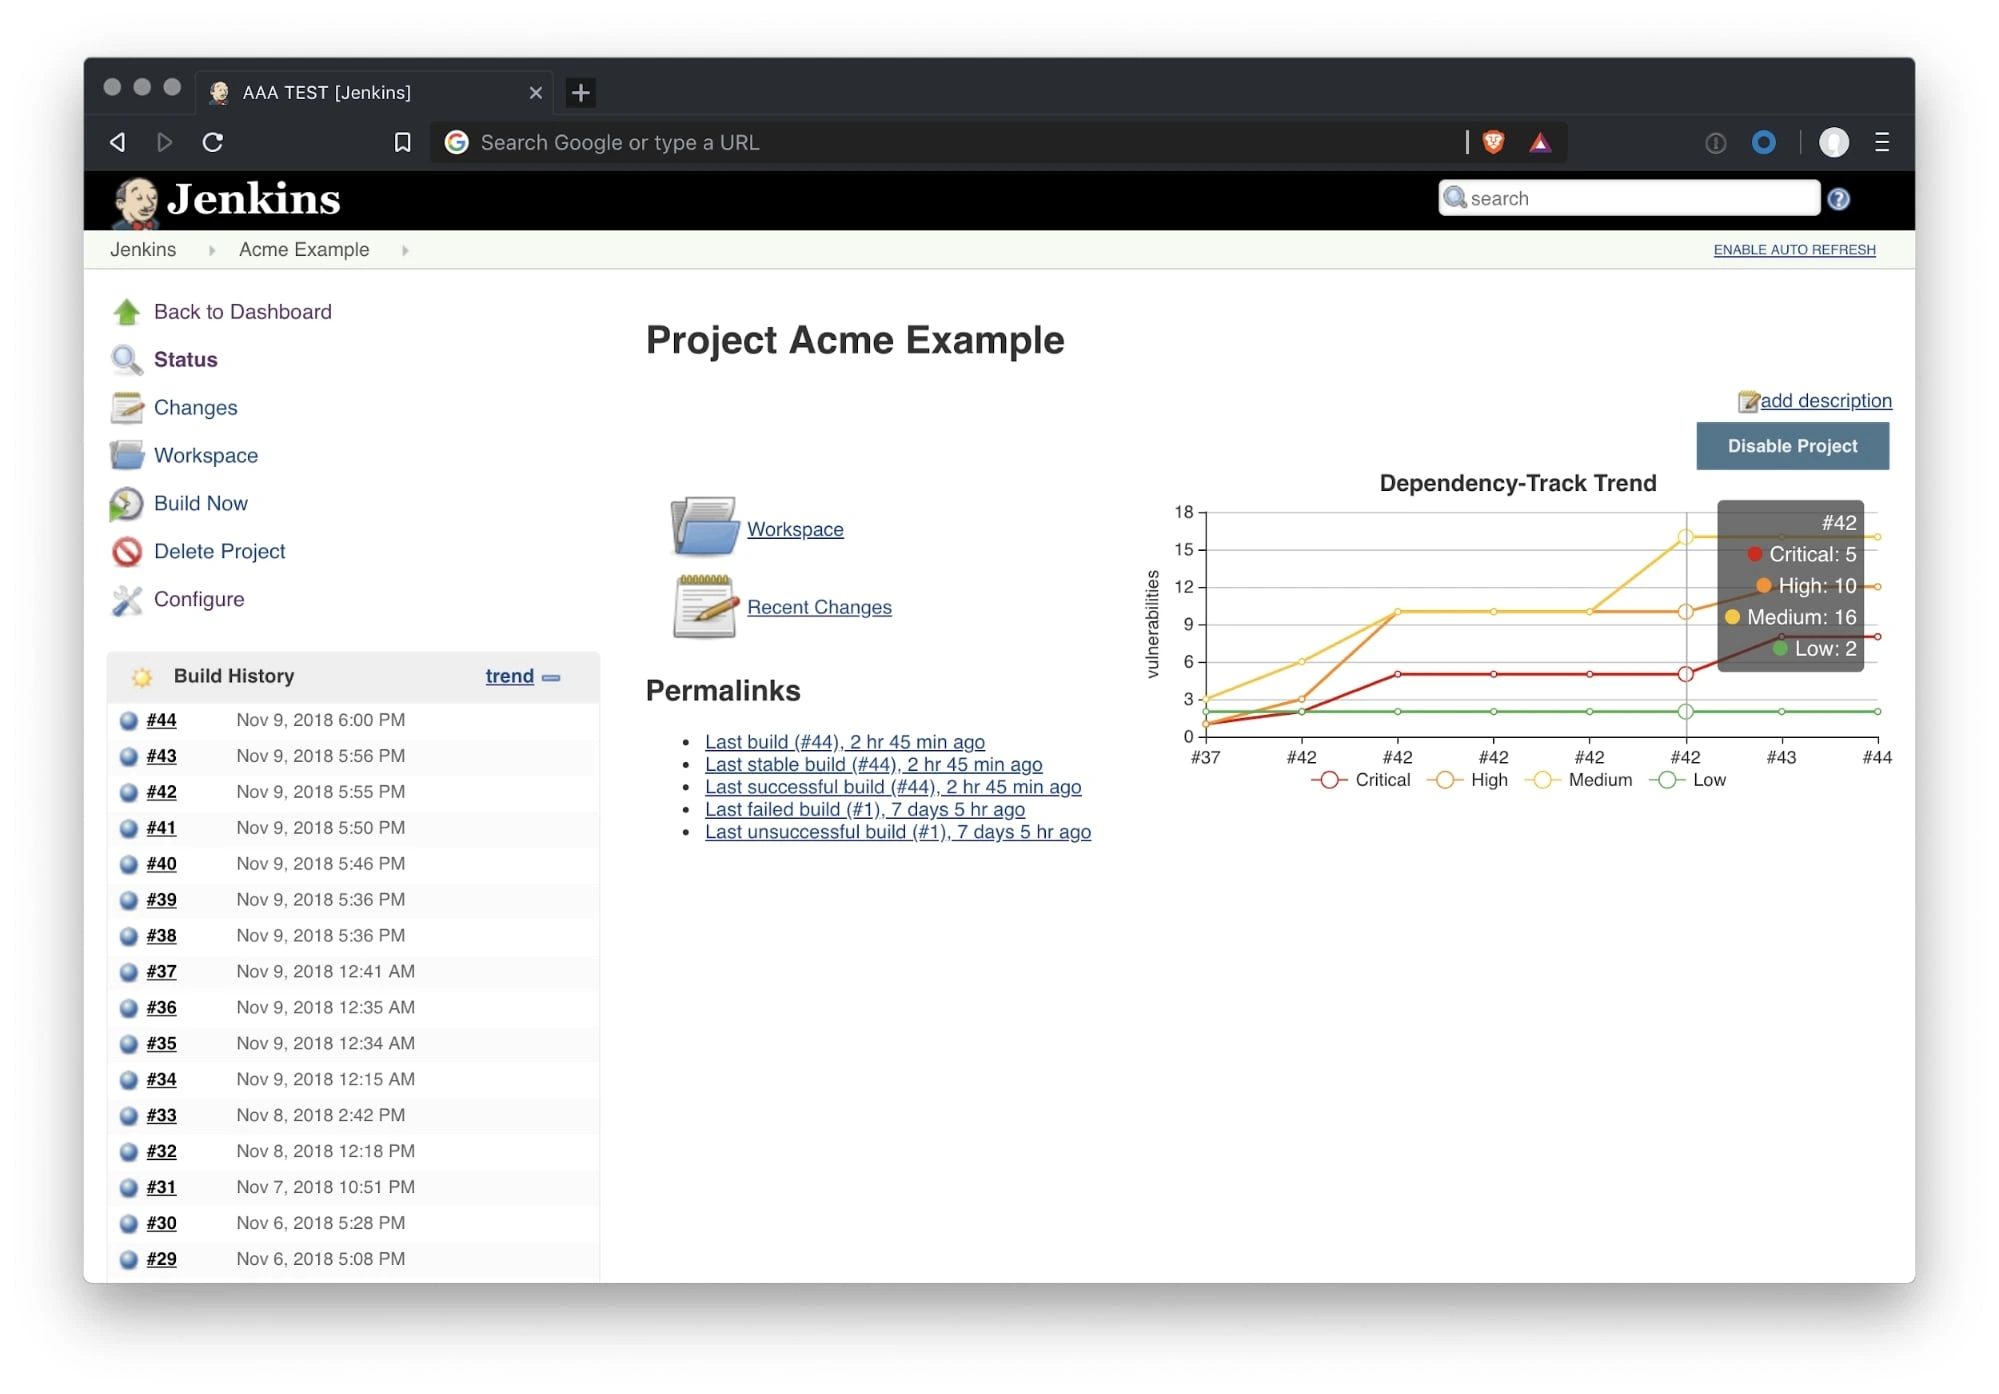Disable Project button toggle
This screenshot has height=1394, width=1999.
coord(1792,445)
